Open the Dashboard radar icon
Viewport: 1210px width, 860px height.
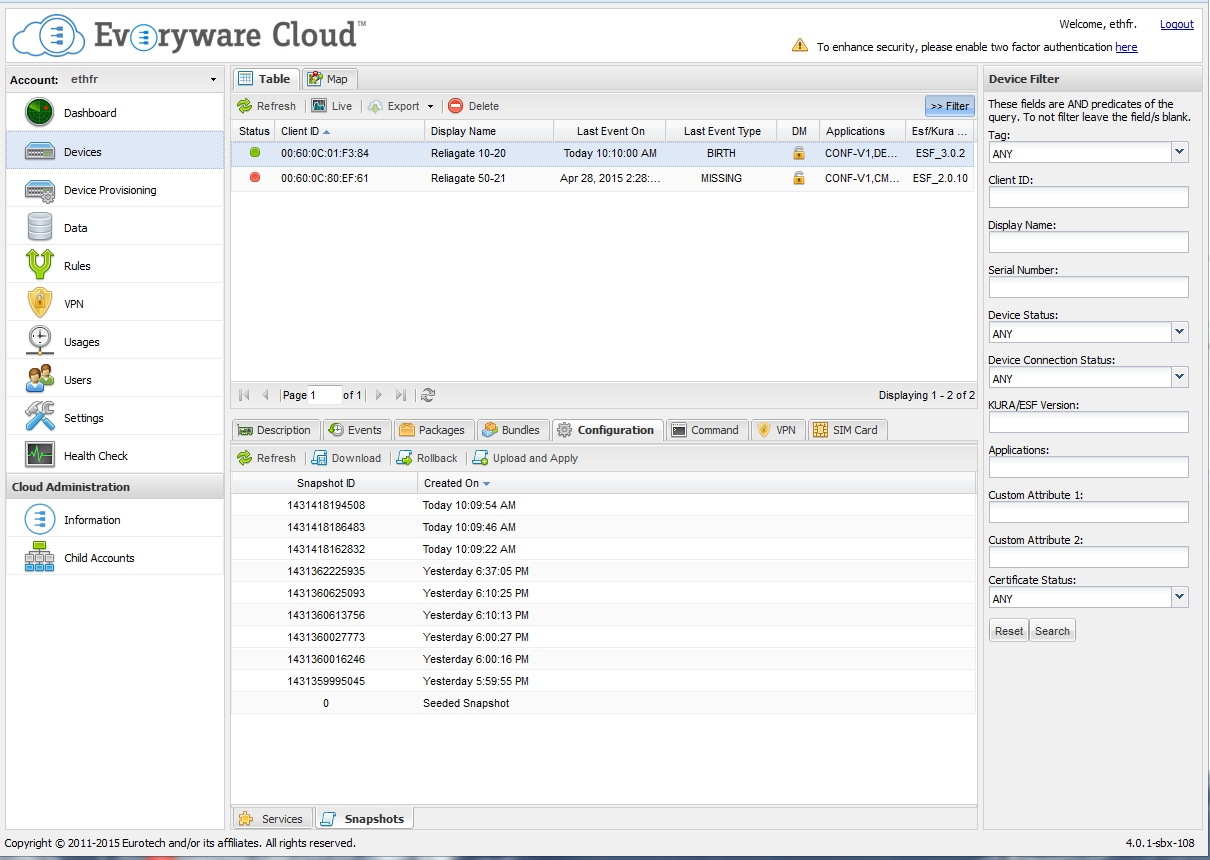pos(40,113)
